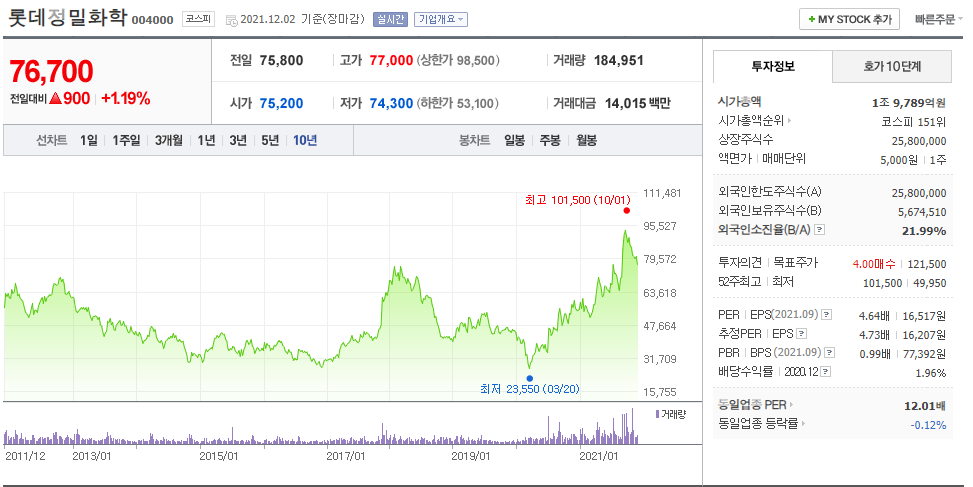Click the red 최고 marker dot on chart
This screenshot has height=487, width=973.
point(627,210)
